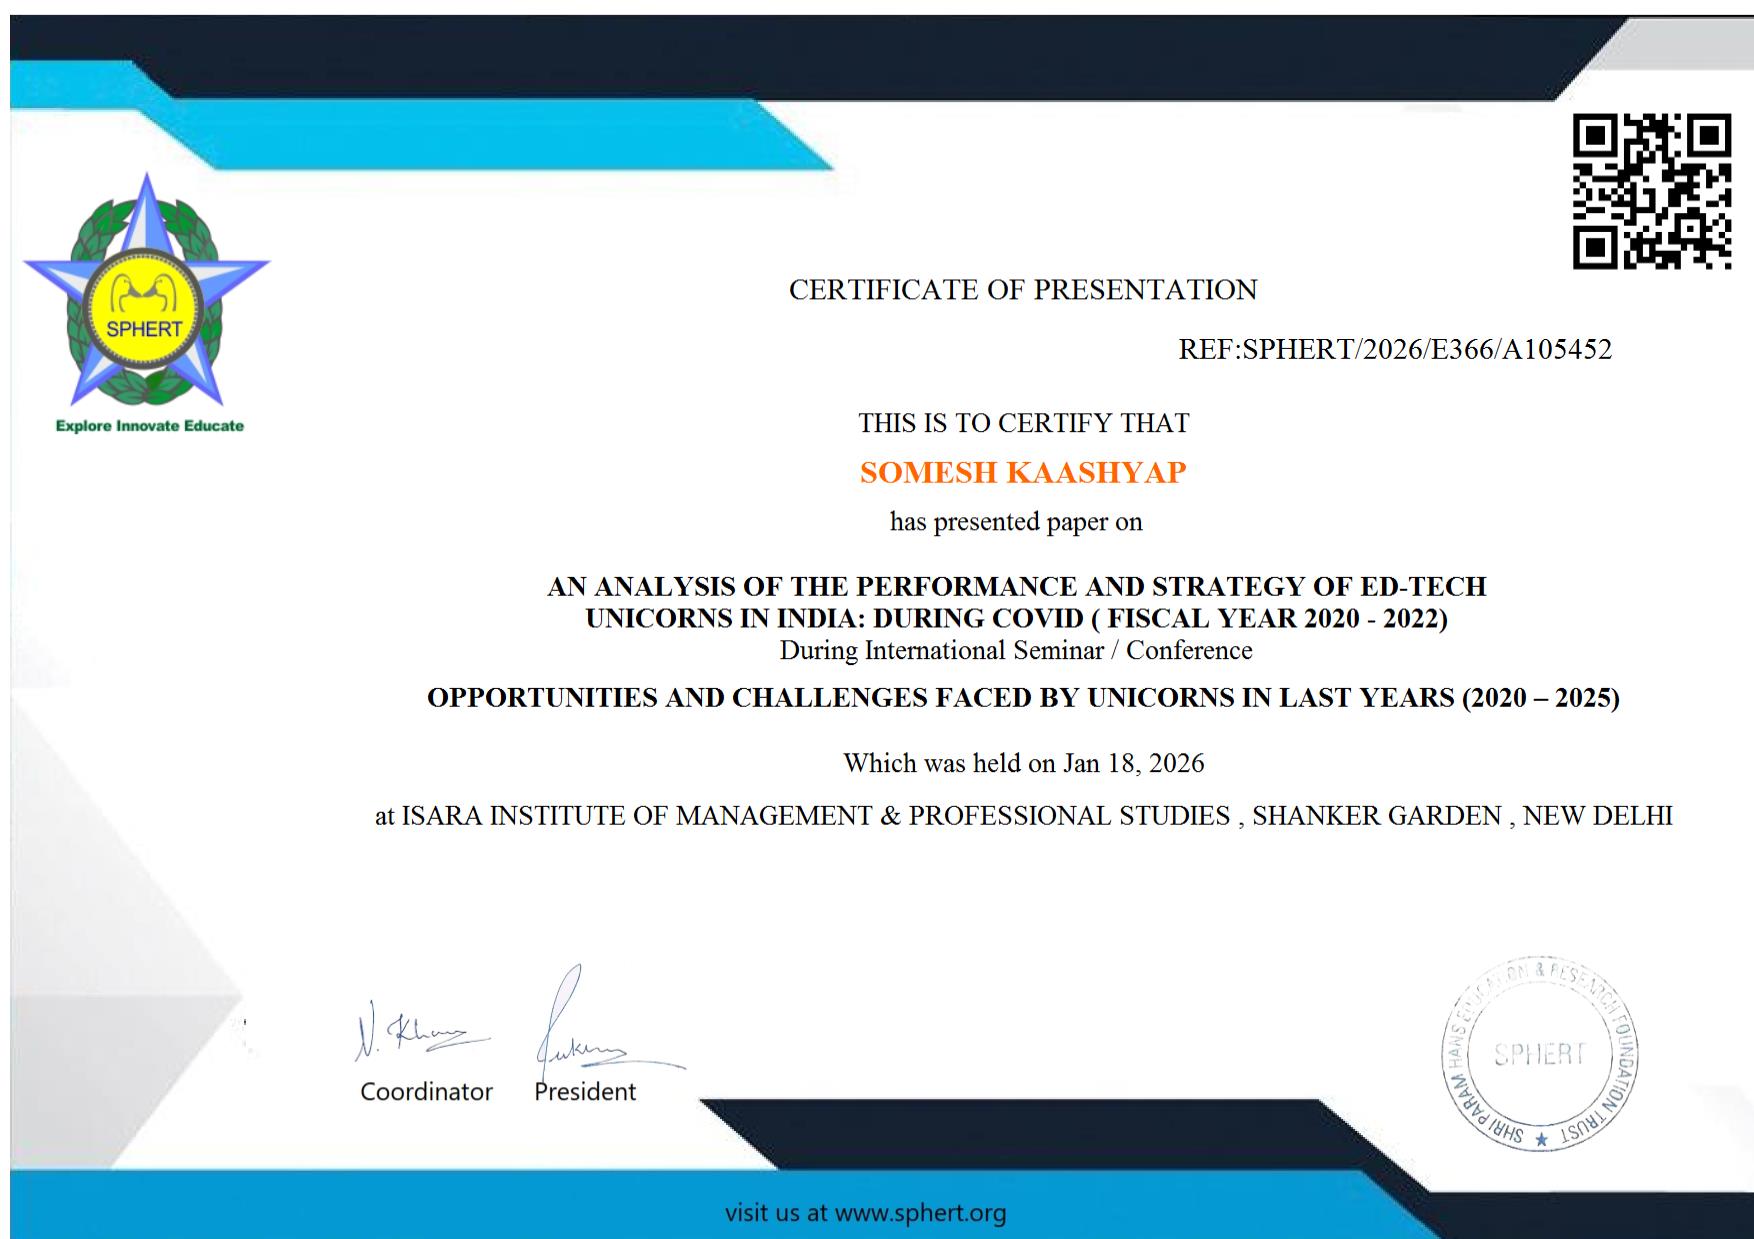Screen dimensions: 1754x1239
Task: Click the conference title Opportunities and Challenges
Action: tap(1022, 698)
